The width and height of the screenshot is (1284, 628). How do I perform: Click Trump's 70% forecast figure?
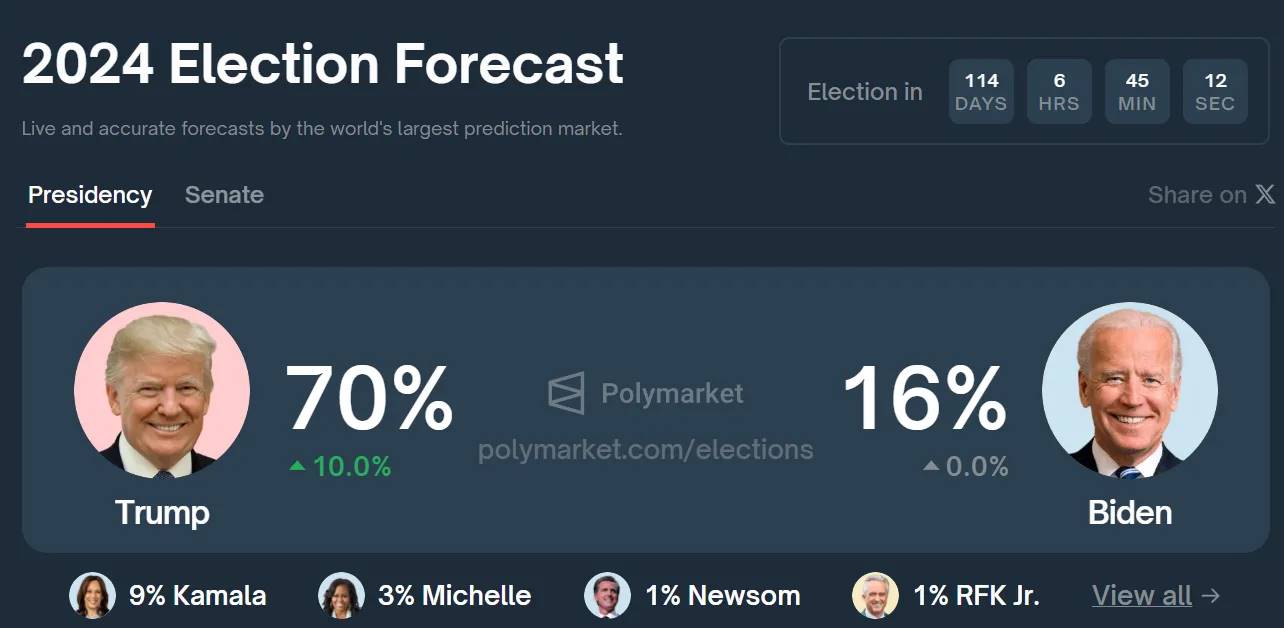(369, 400)
